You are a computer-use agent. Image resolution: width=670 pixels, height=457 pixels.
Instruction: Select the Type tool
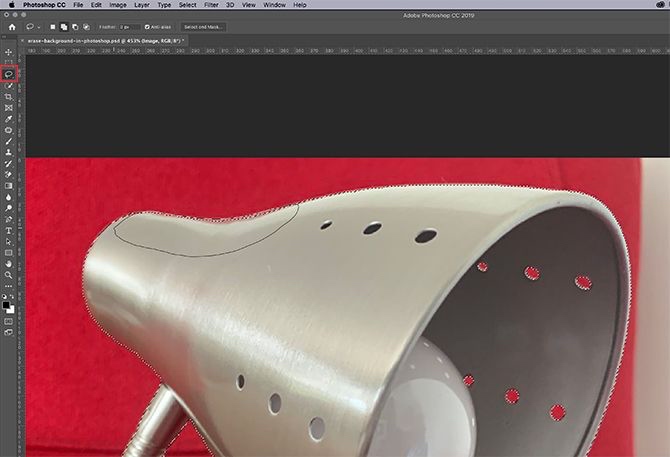click(9, 229)
